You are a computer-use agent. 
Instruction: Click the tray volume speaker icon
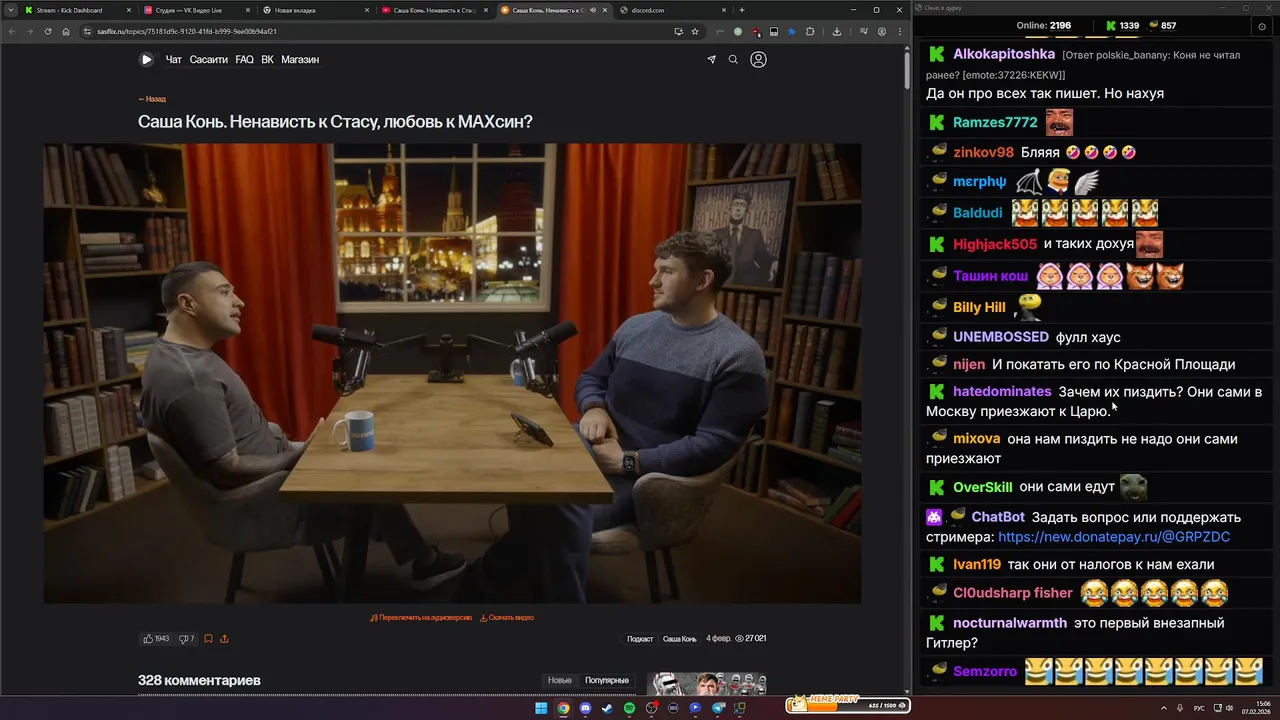(x=1229, y=708)
